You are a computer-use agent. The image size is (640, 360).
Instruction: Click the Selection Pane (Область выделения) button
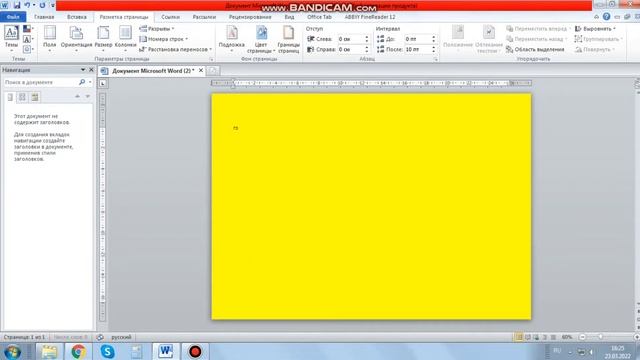(535, 49)
